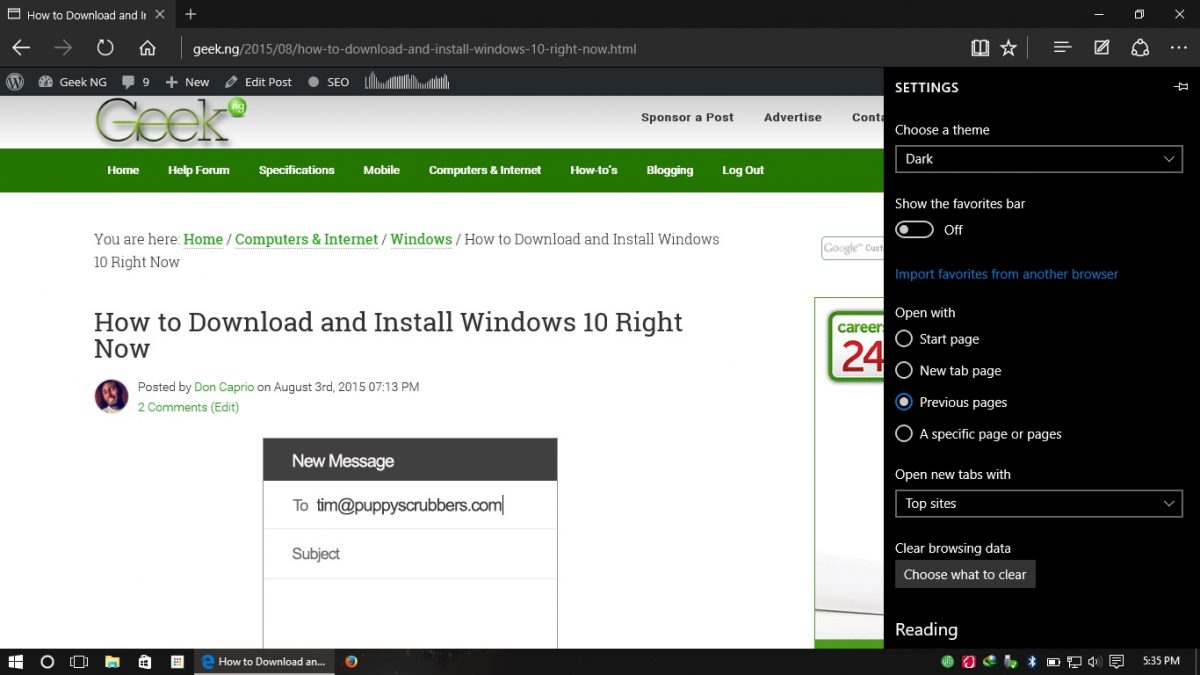Click Choose what to clear button
Screen dimensions: 1200x675
965,575
